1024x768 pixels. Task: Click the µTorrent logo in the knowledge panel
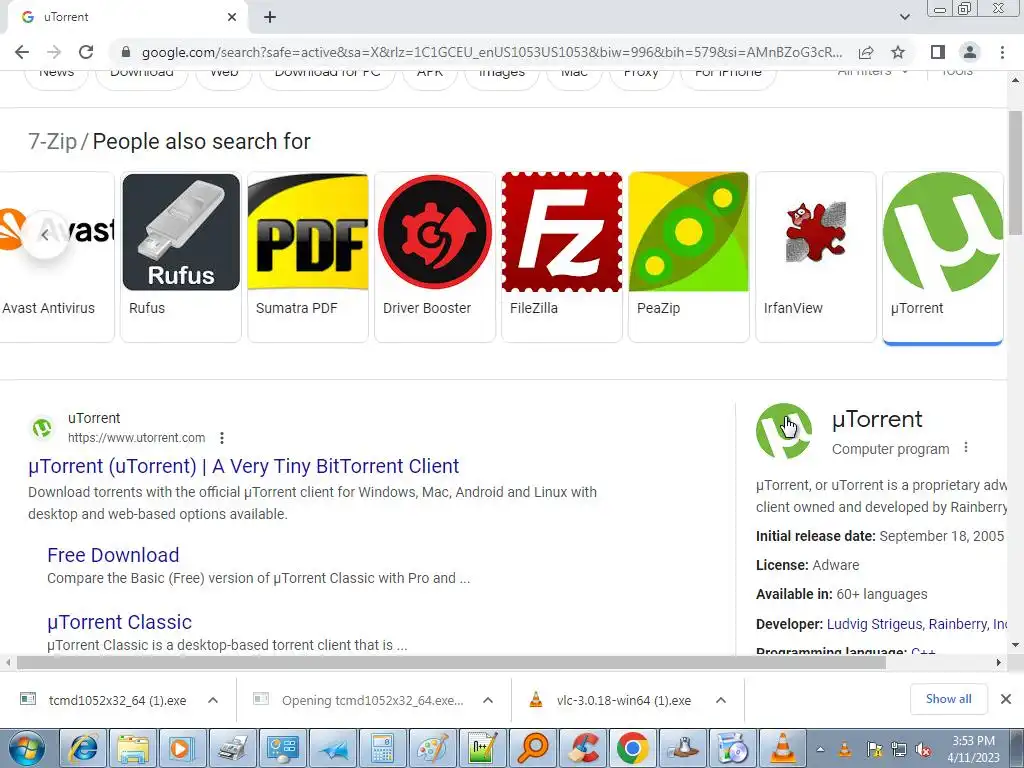784,431
